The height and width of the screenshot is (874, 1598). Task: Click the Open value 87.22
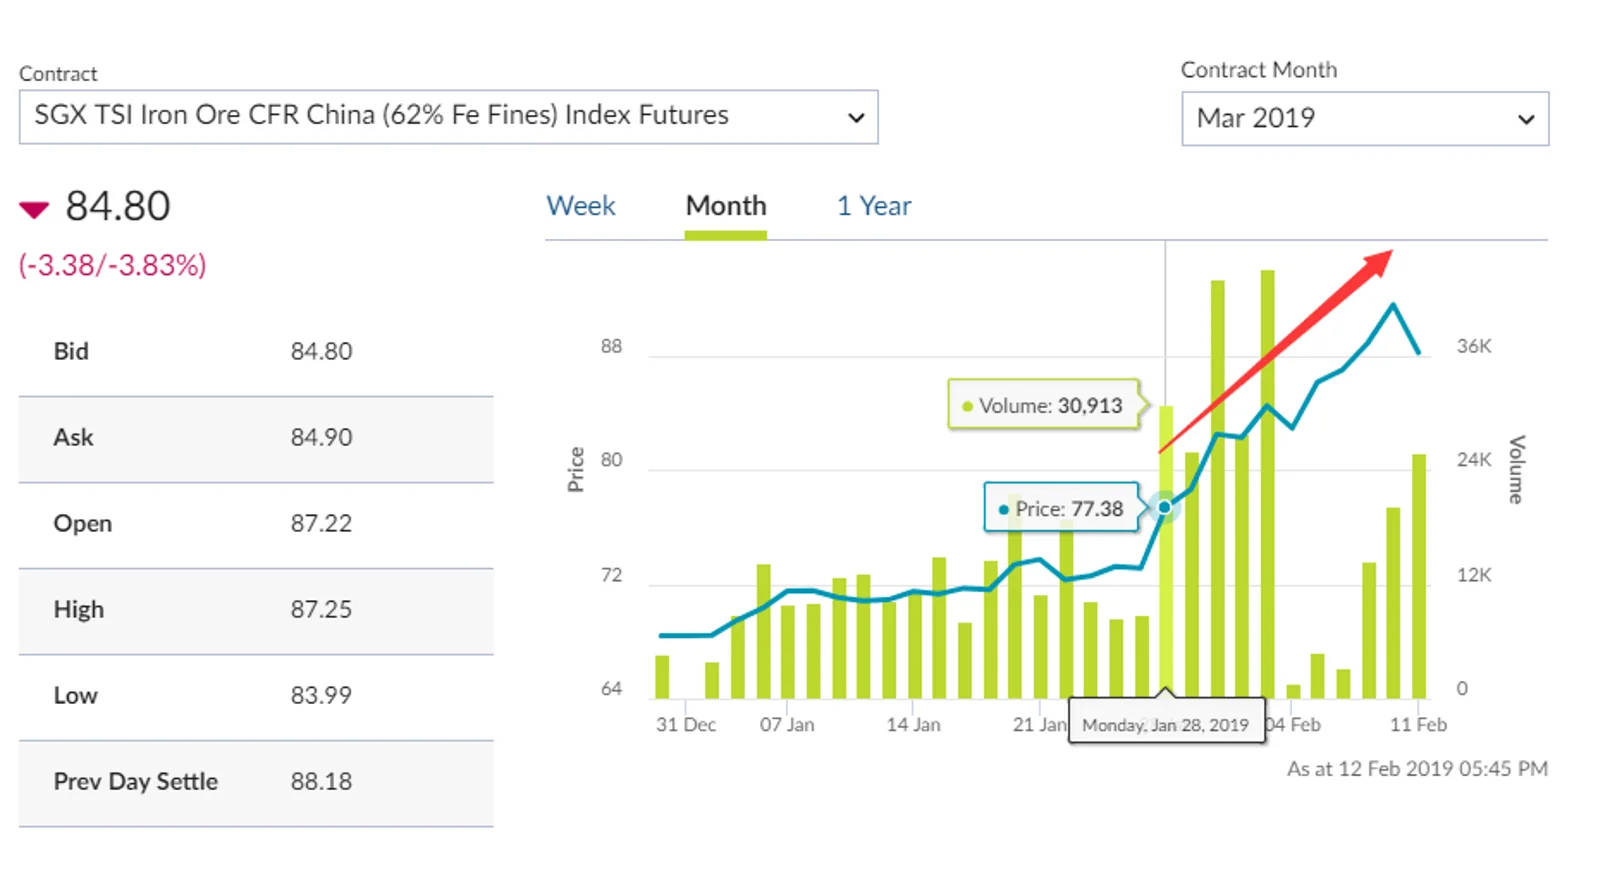tap(321, 523)
